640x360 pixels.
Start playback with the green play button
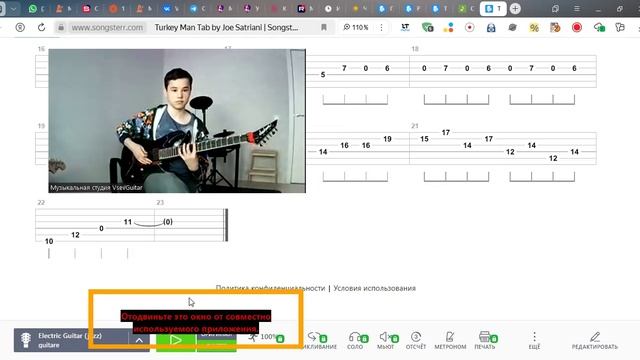coord(176,340)
